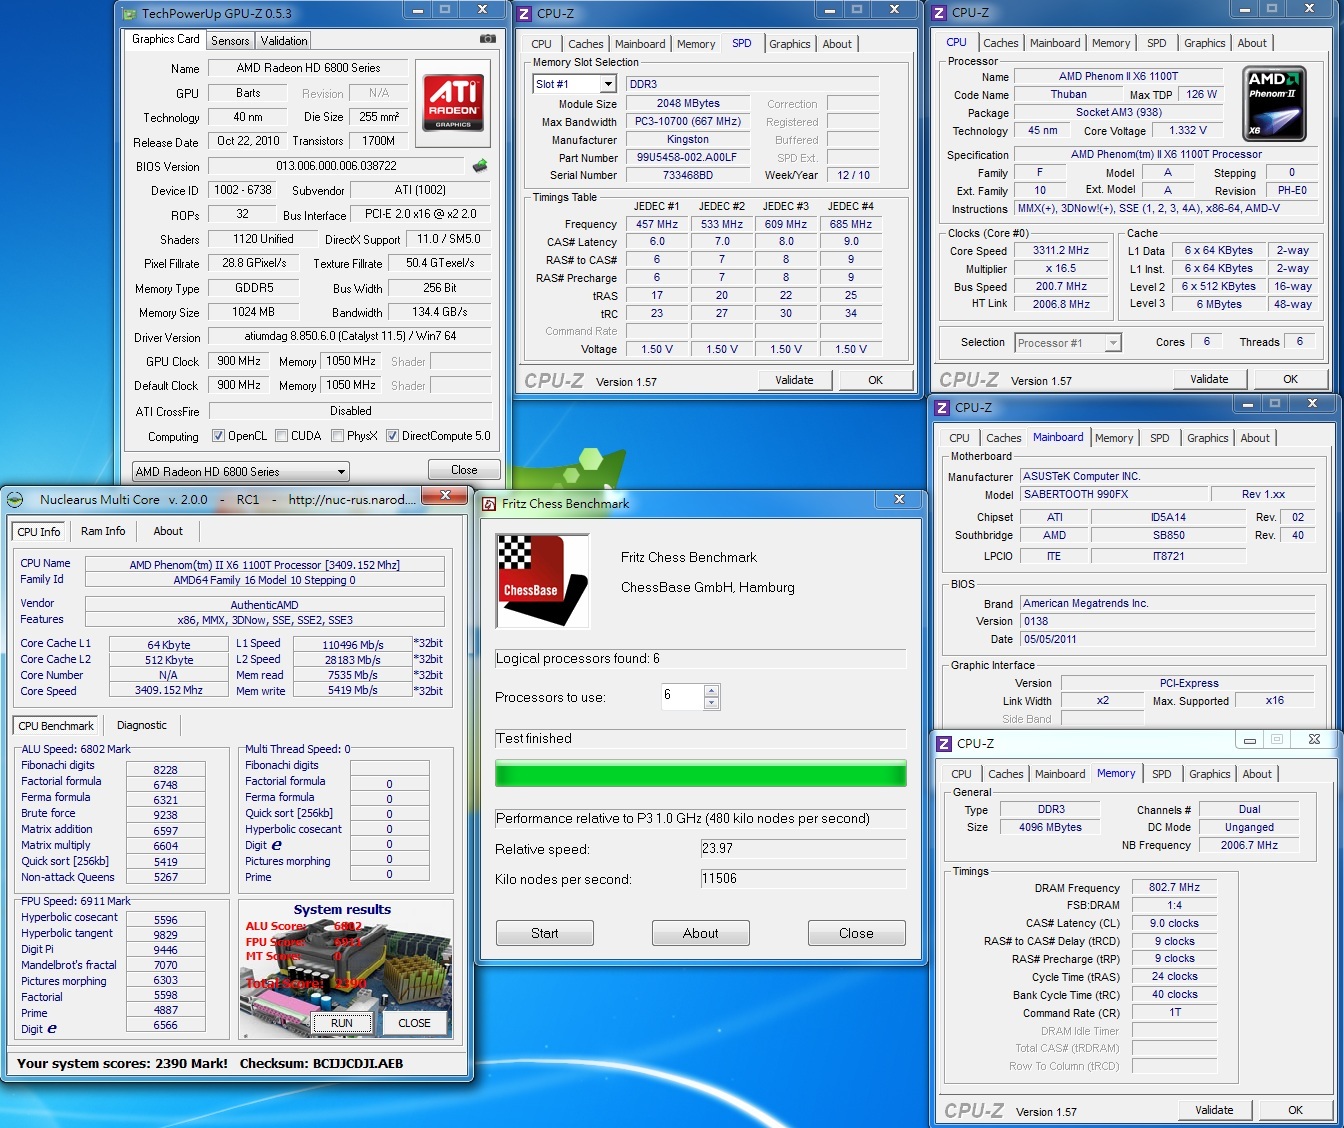Screen dimensions: 1344x1128
Task: Click the ATI Radeon graphics logo
Action: click(x=453, y=102)
